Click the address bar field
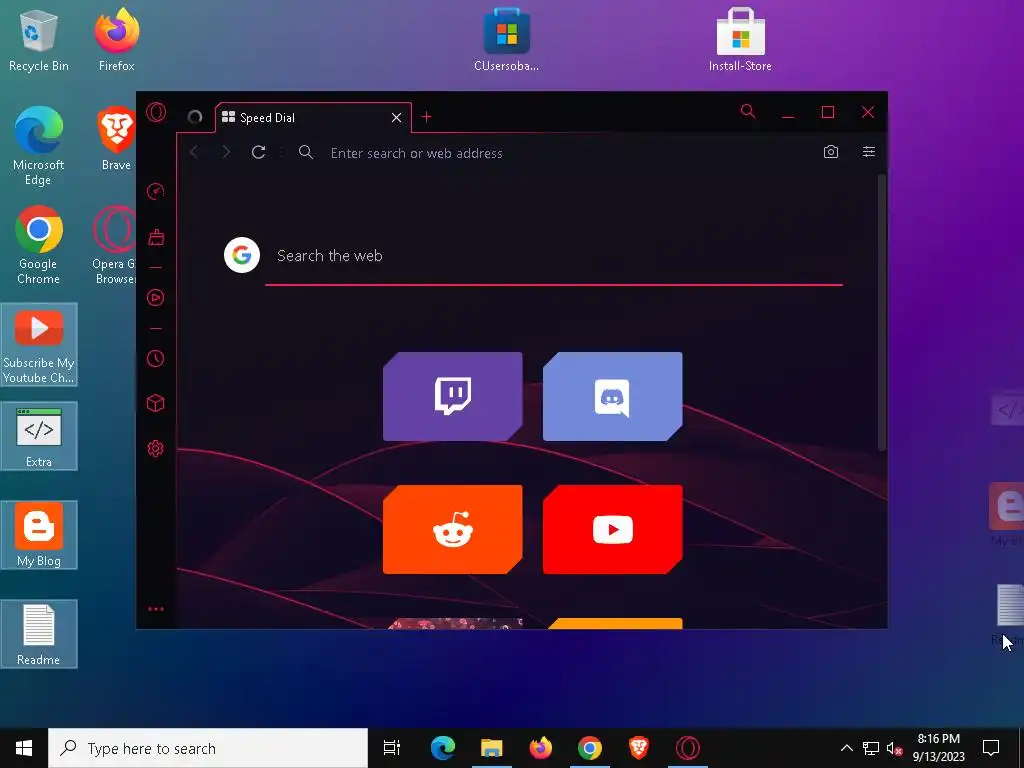The image size is (1024, 768). pos(555,153)
